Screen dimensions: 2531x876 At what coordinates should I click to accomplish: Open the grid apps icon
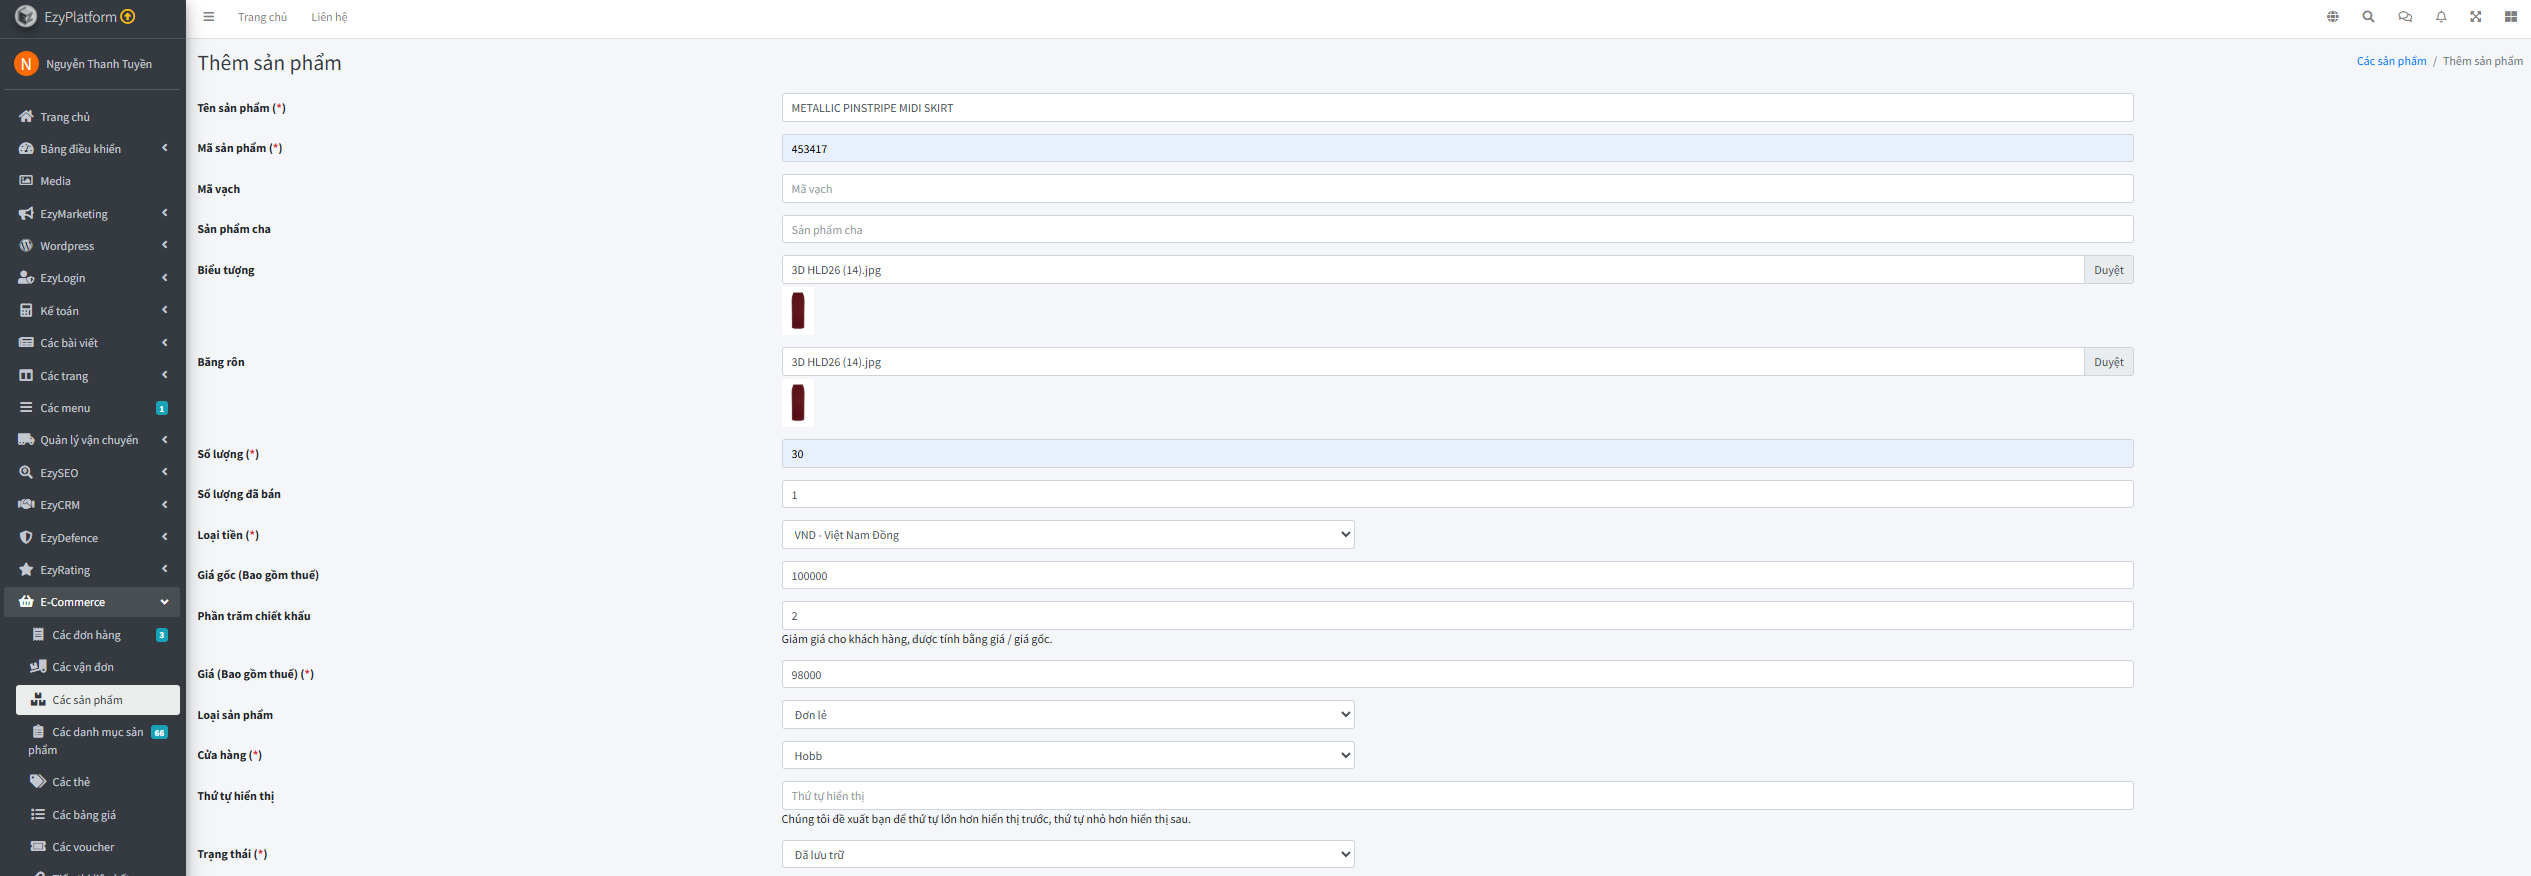tap(2510, 17)
